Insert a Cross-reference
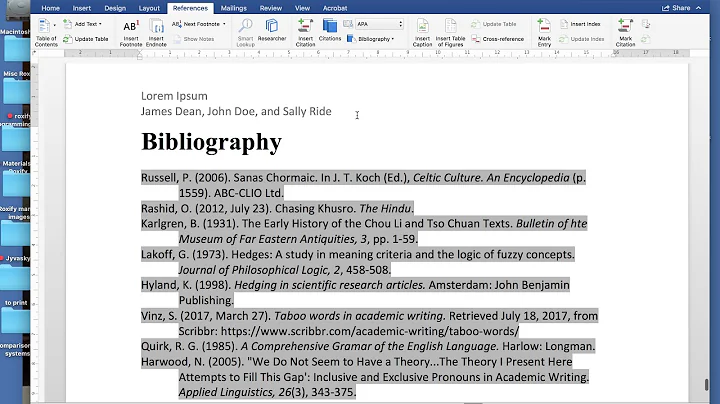 point(497,39)
